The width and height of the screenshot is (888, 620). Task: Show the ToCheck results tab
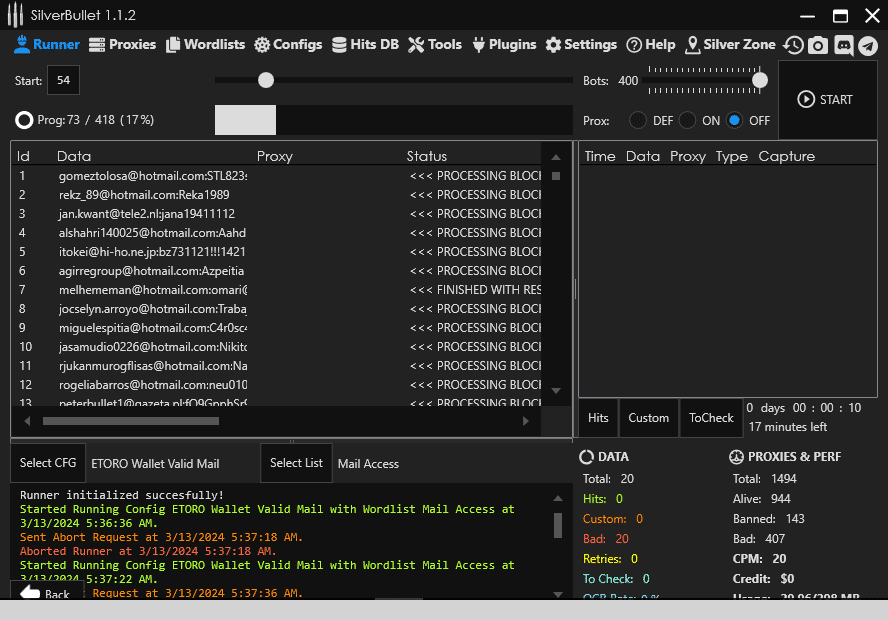pyautogui.click(x=711, y=418)
